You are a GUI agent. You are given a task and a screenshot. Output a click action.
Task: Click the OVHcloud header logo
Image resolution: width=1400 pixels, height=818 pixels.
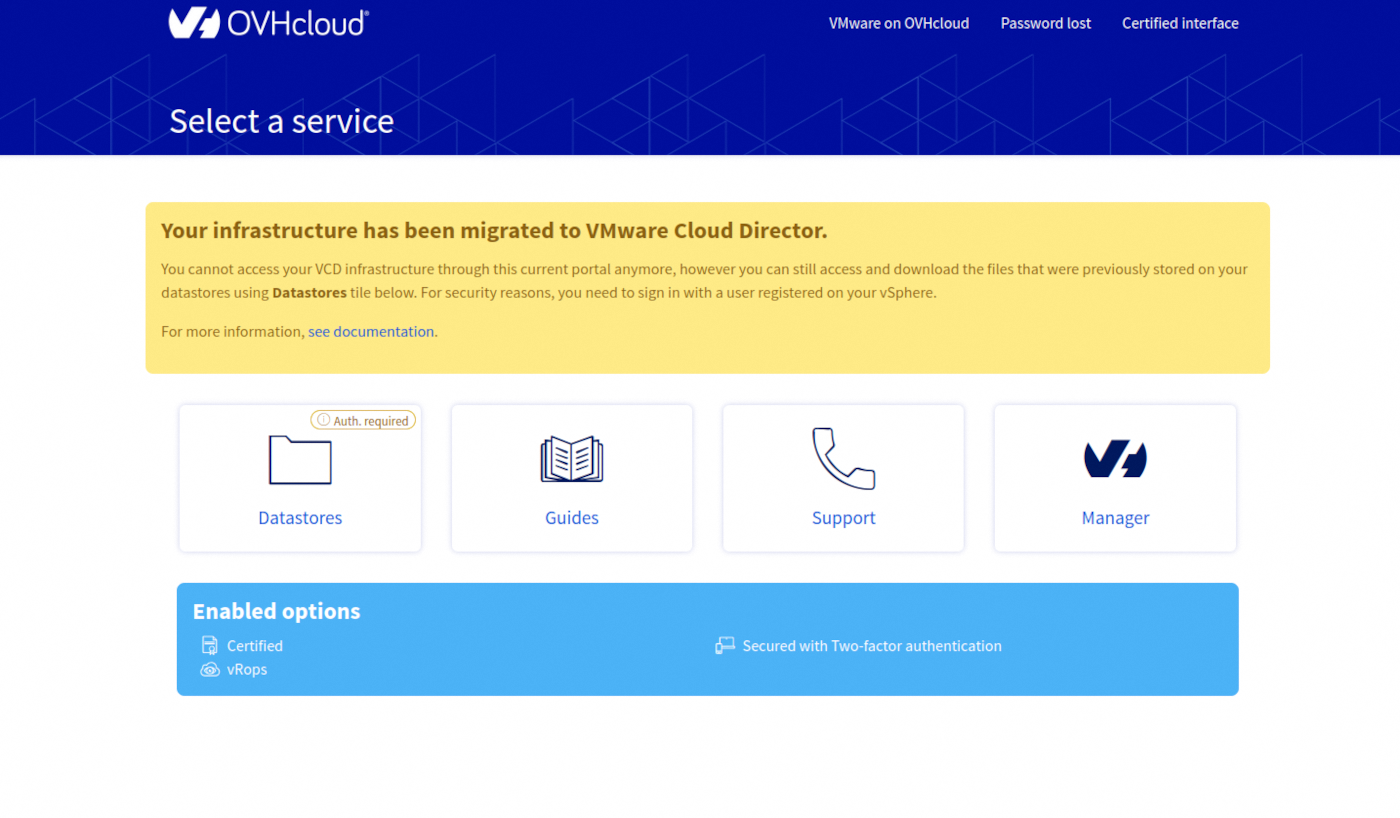pyautogui.click(x=267, y=22)
